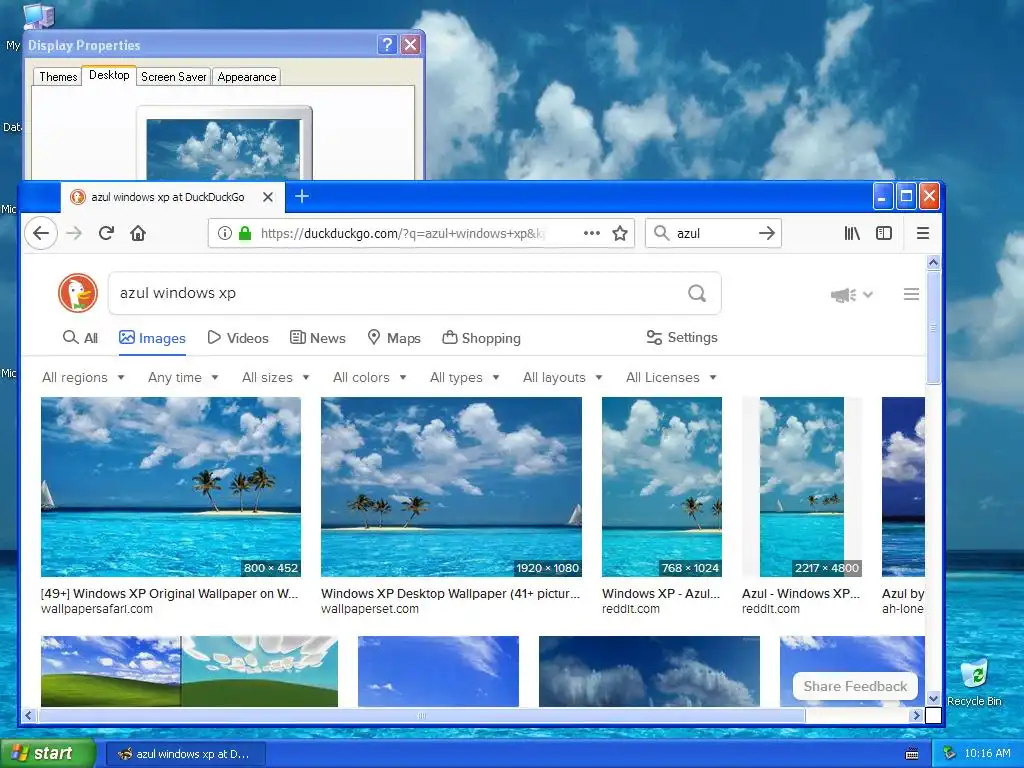Open the 2217 × 4800 azul thumbnail
Viewport: 1024px width, 768px height.
801,487
